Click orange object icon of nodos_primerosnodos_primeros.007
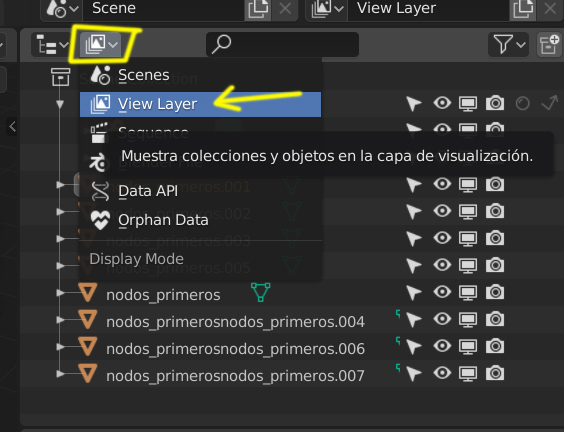 [88, 373]
